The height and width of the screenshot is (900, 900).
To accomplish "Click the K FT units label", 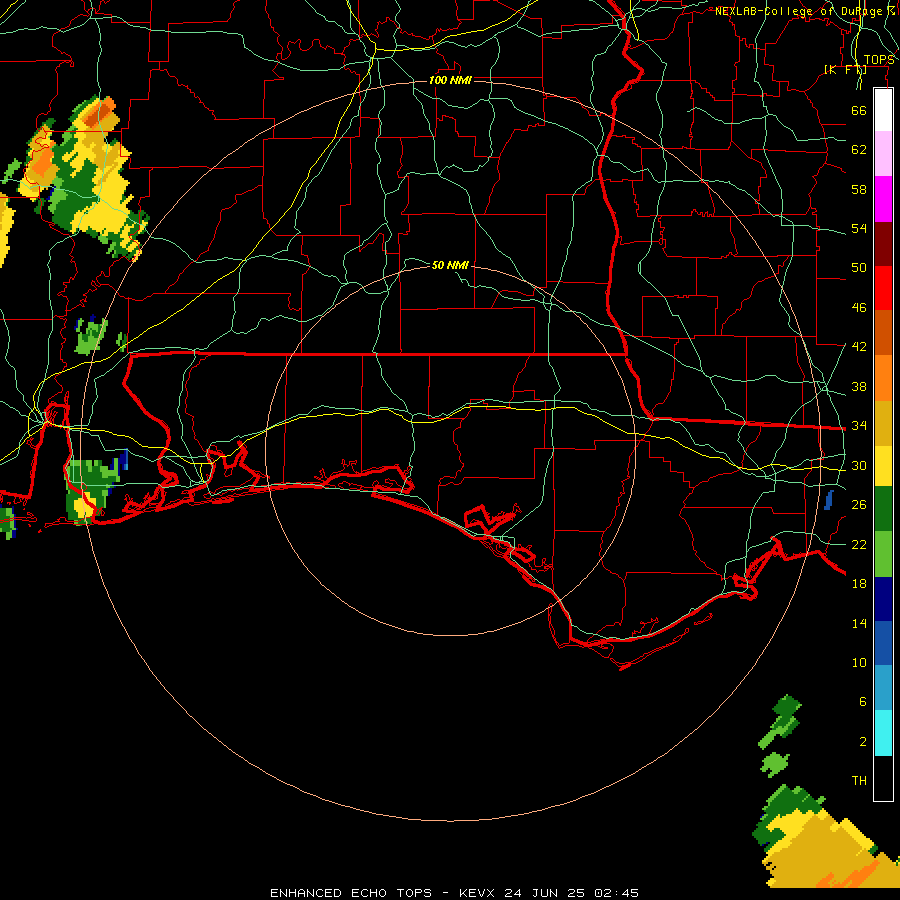I will (845, 69).
